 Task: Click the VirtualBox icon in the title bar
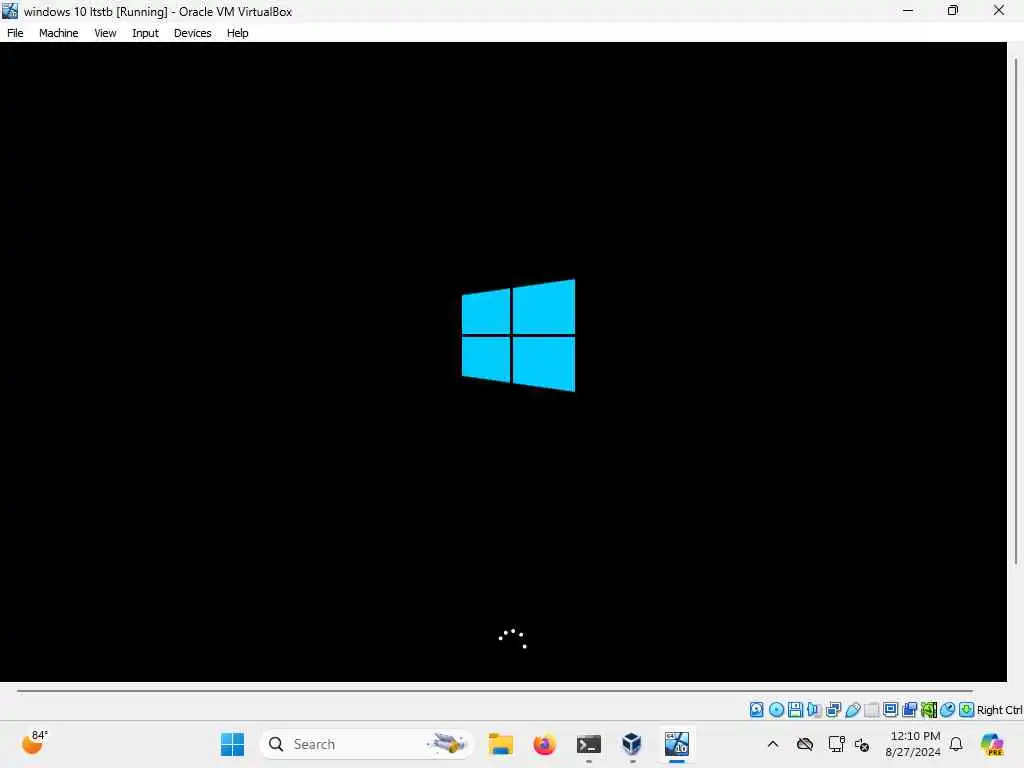10,11
